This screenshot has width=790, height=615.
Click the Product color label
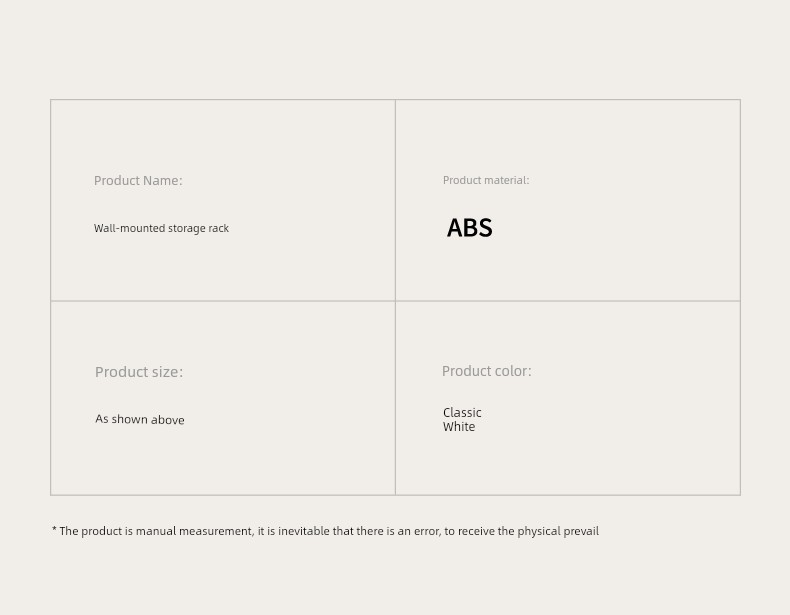click(x=487, y=371)
